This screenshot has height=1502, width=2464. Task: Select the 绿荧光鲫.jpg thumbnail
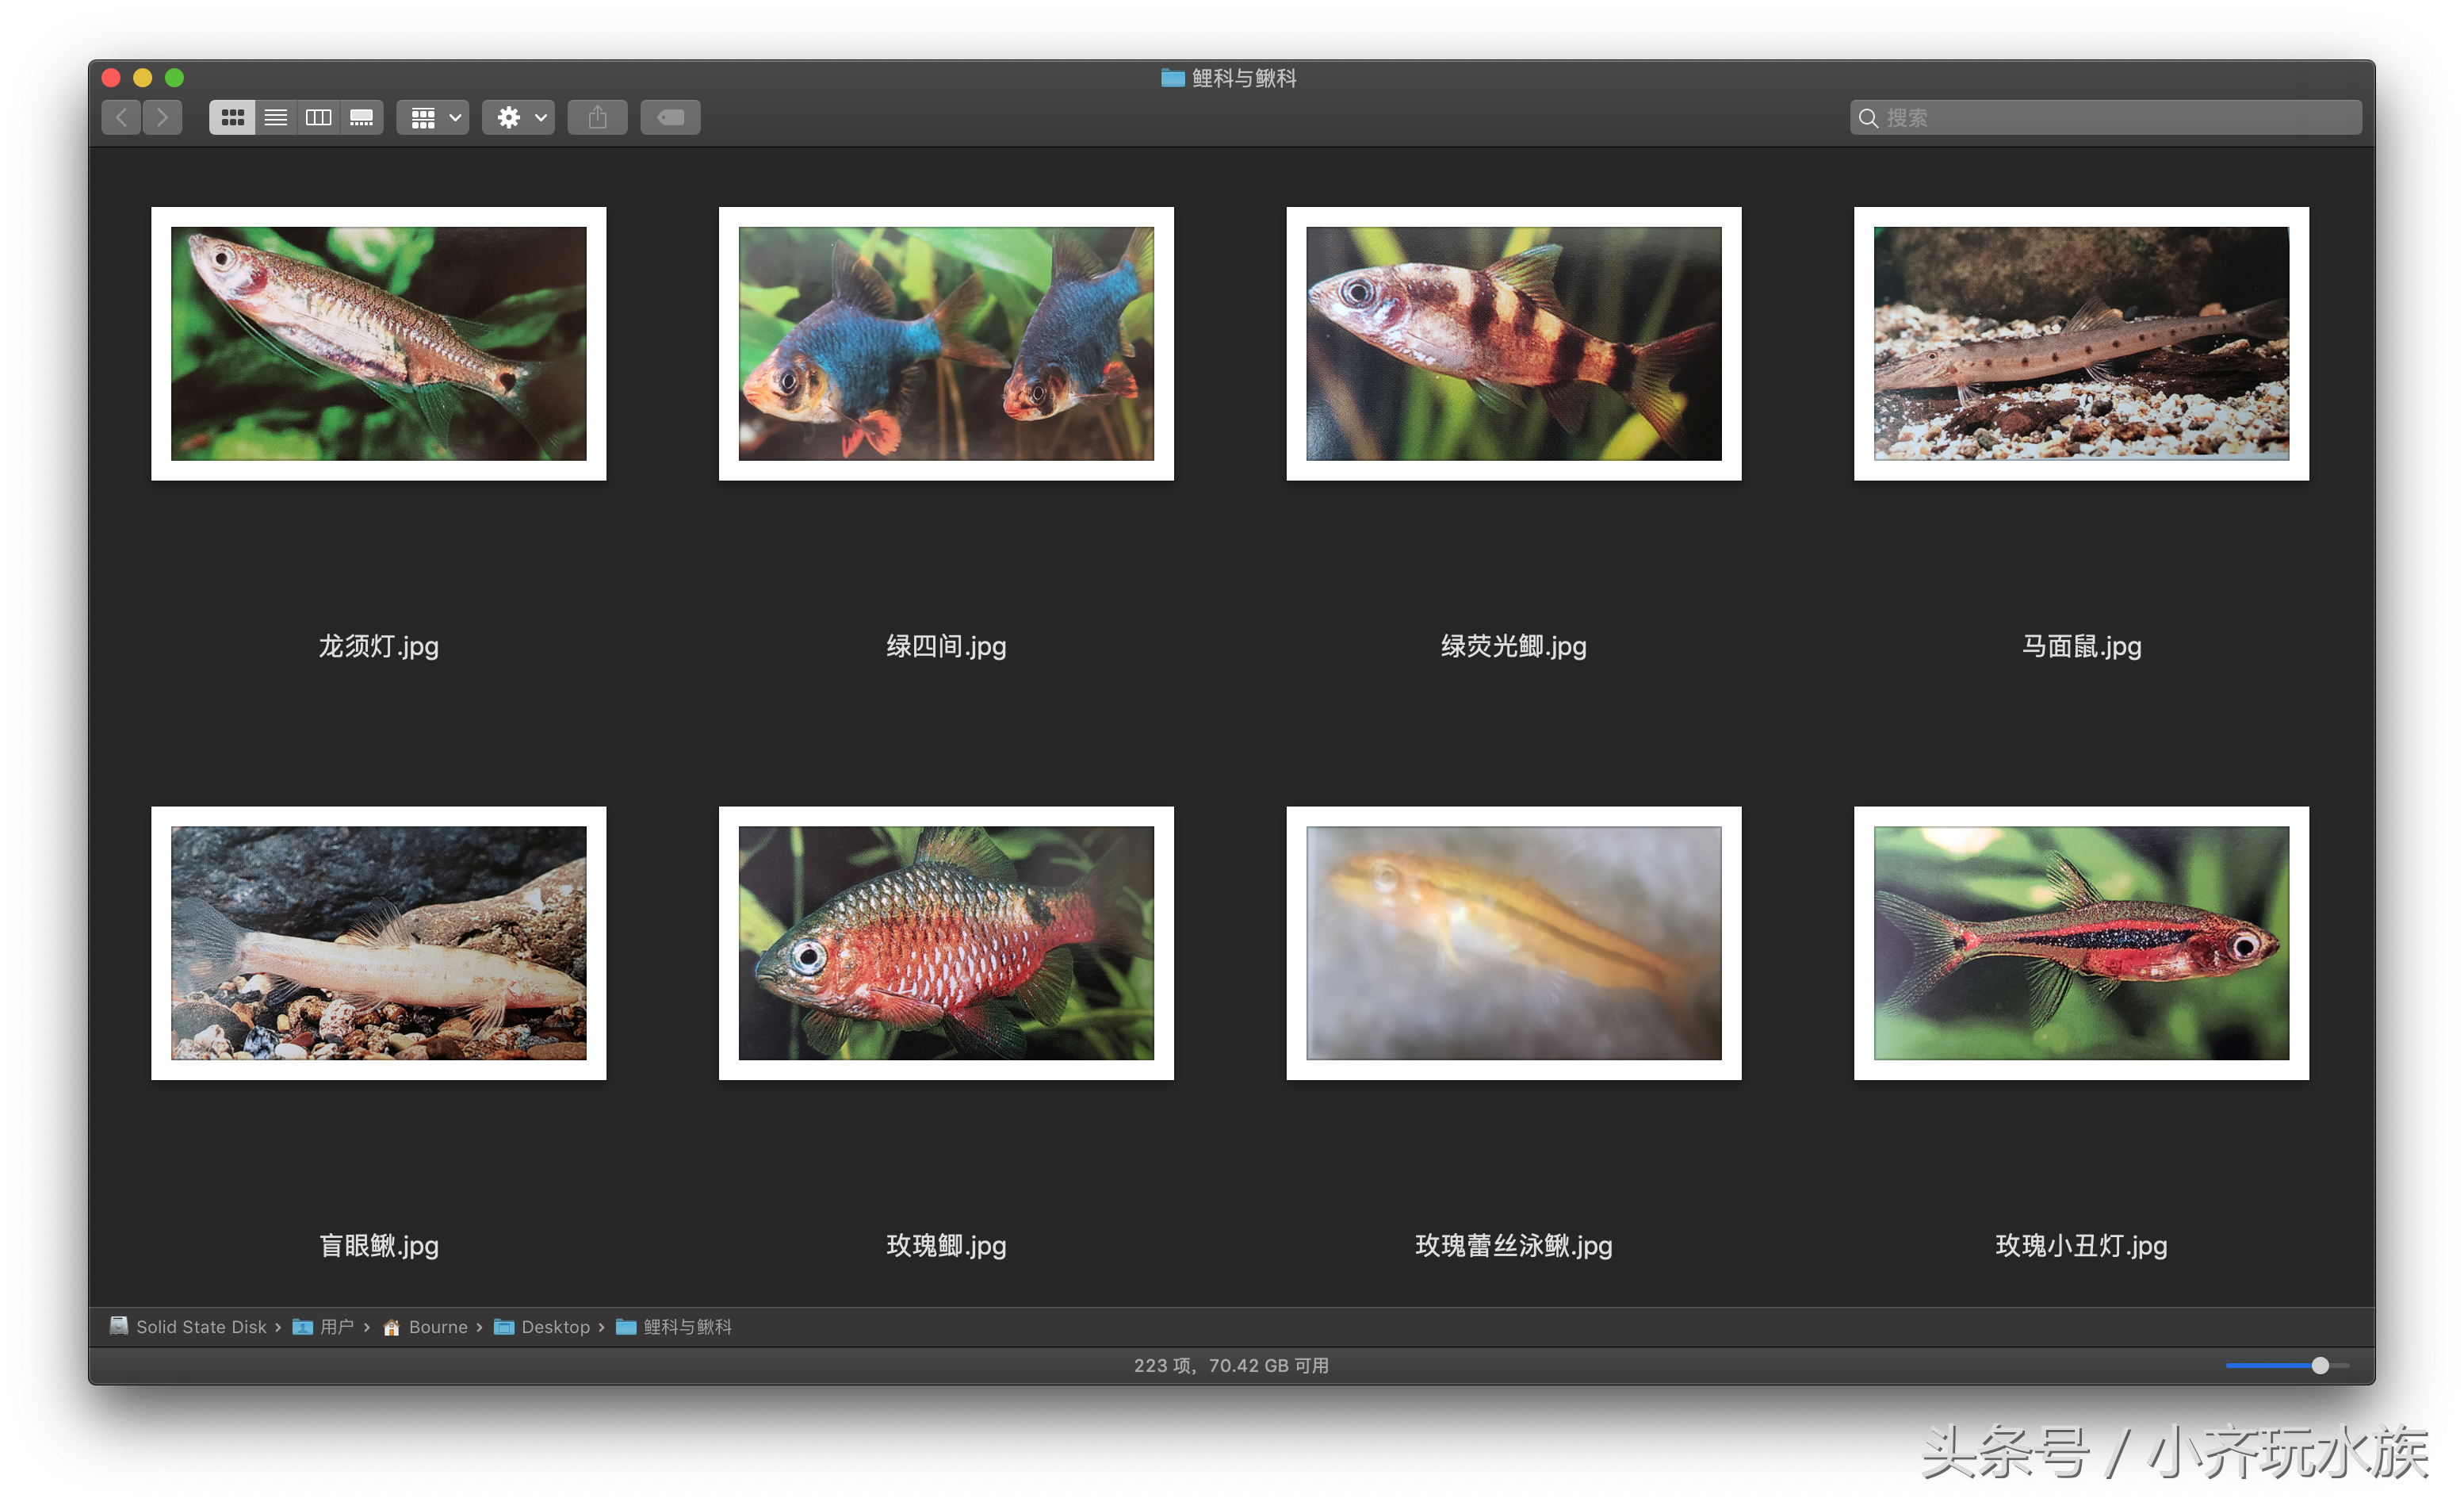pyautogui.click(x=1514, y=344)
